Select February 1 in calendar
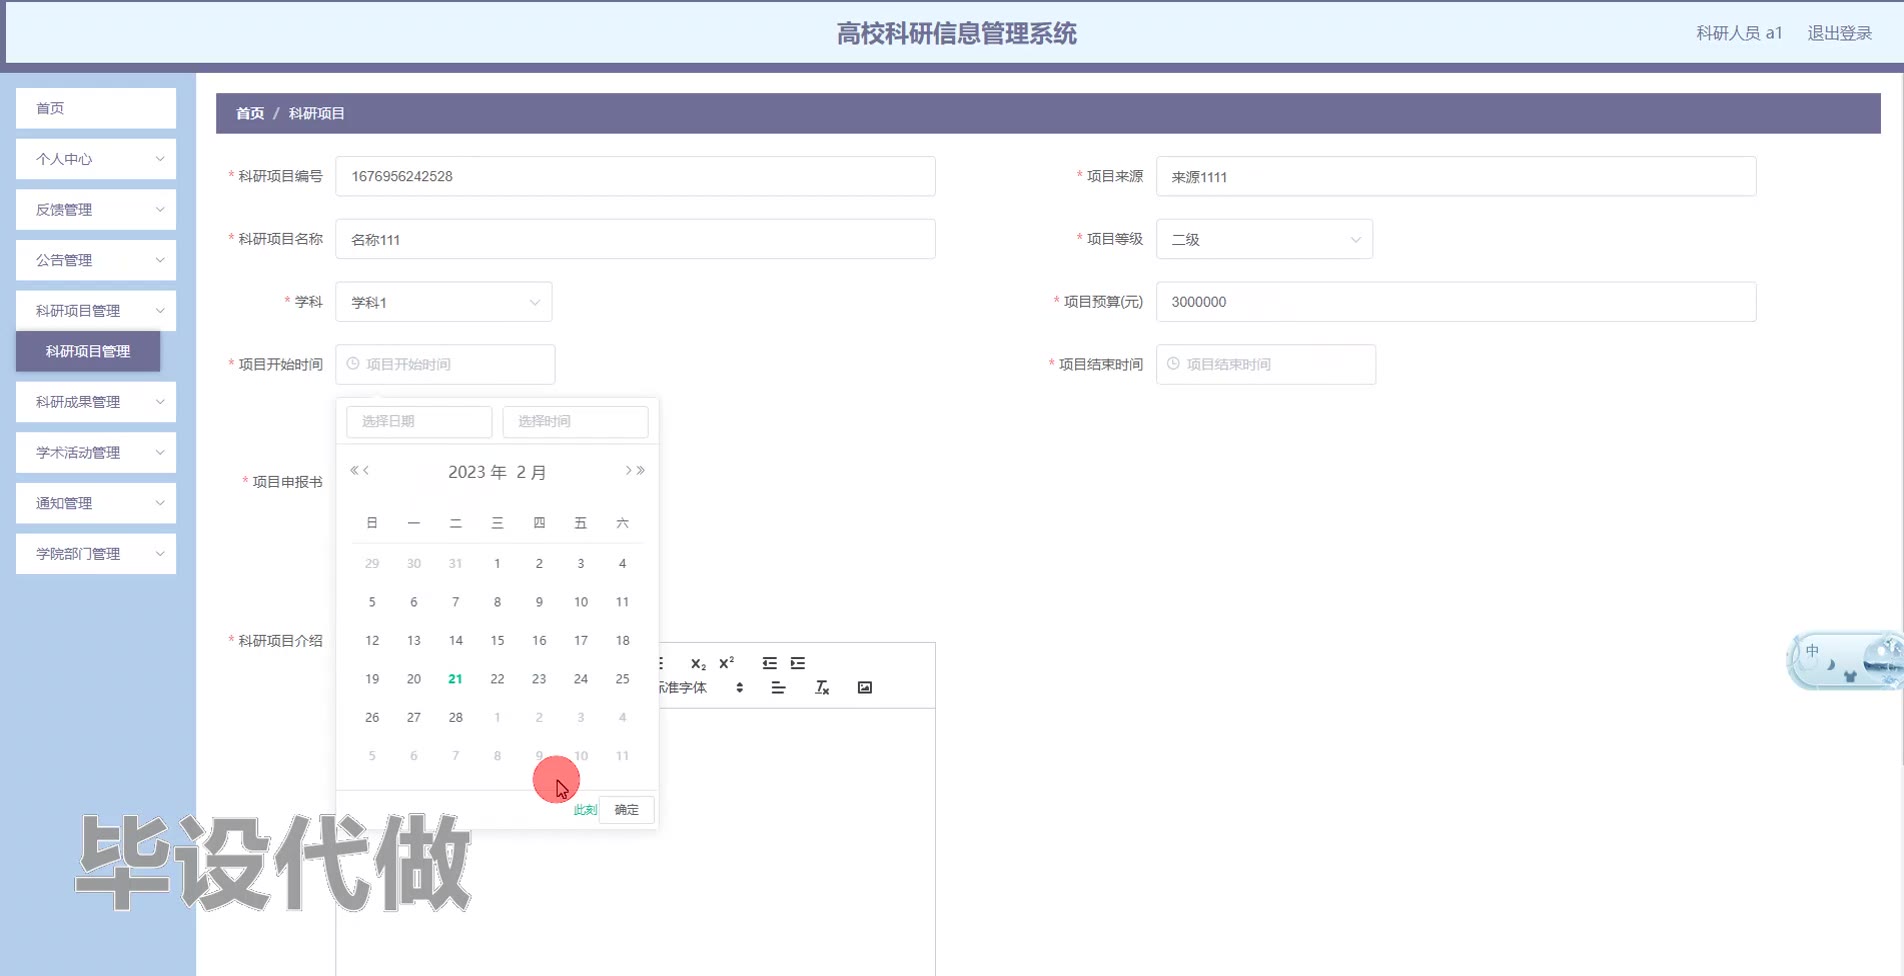 (497, 564)
